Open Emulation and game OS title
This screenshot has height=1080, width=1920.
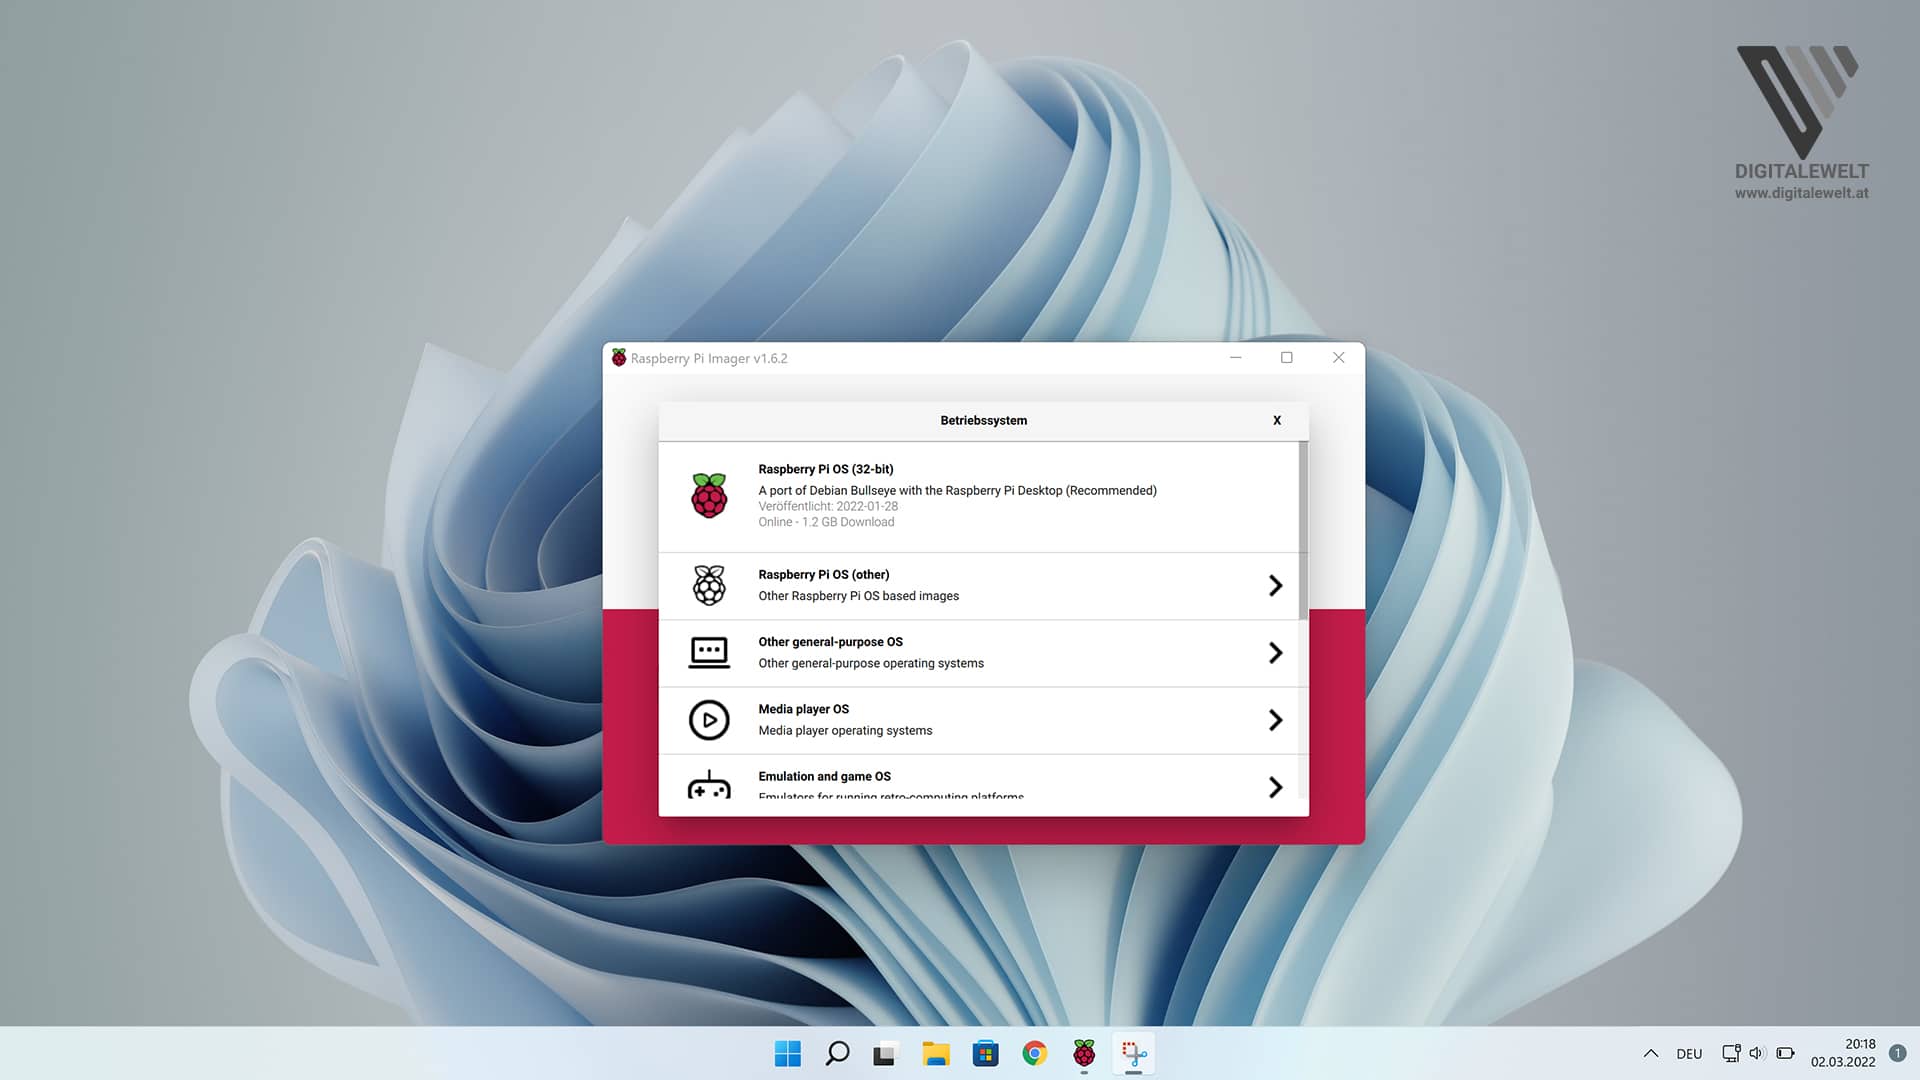click(x=824, y=777)
